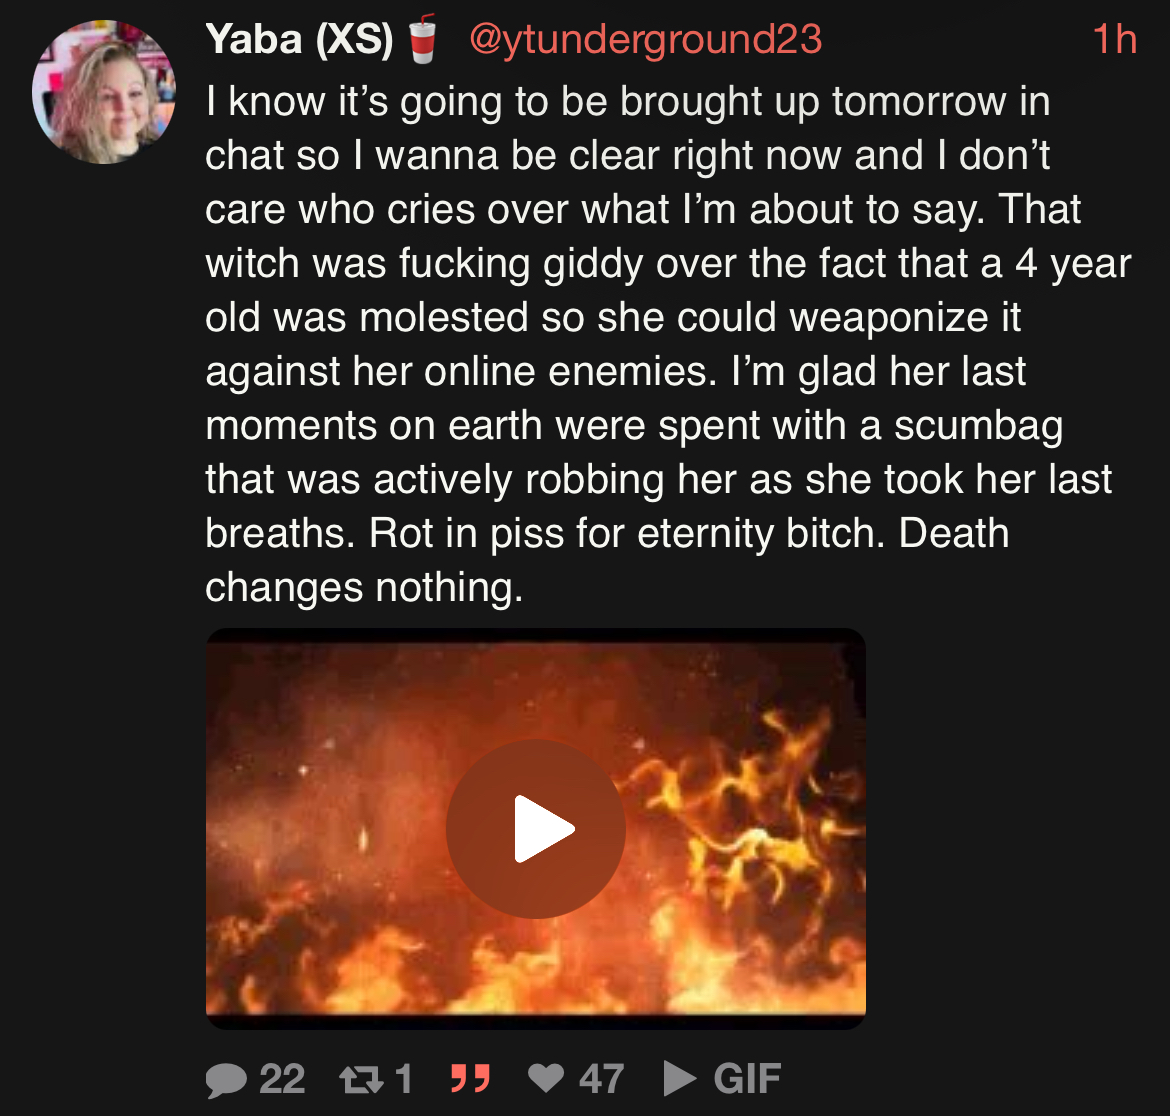Viewport: 1170px width, 1116px height.
Task: Click the post's first line of text
Action: 628,101
